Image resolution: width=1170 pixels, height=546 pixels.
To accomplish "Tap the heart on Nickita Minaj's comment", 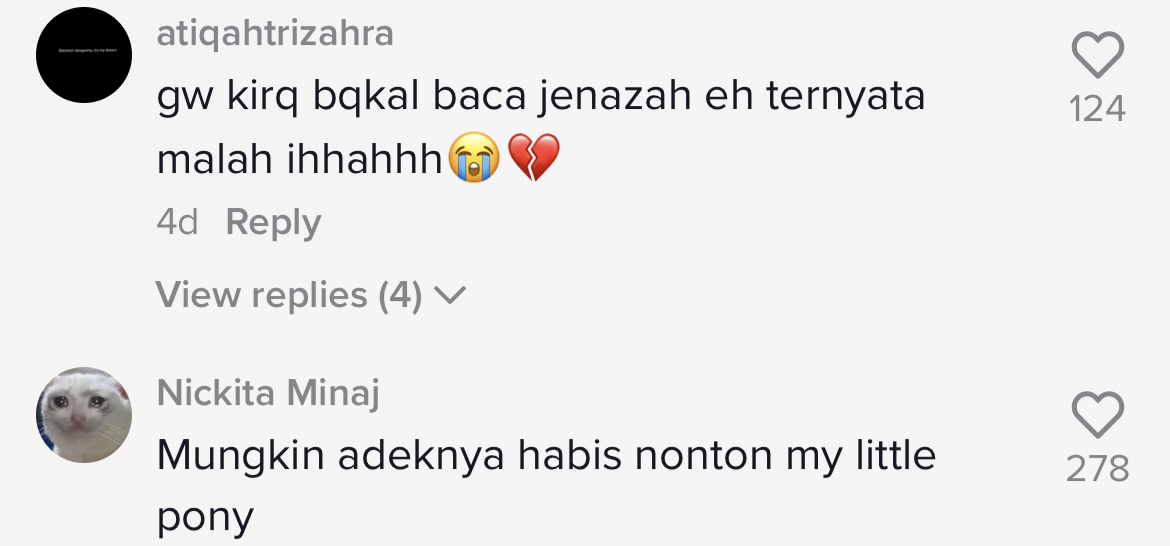I will [x=1097, y=415].
